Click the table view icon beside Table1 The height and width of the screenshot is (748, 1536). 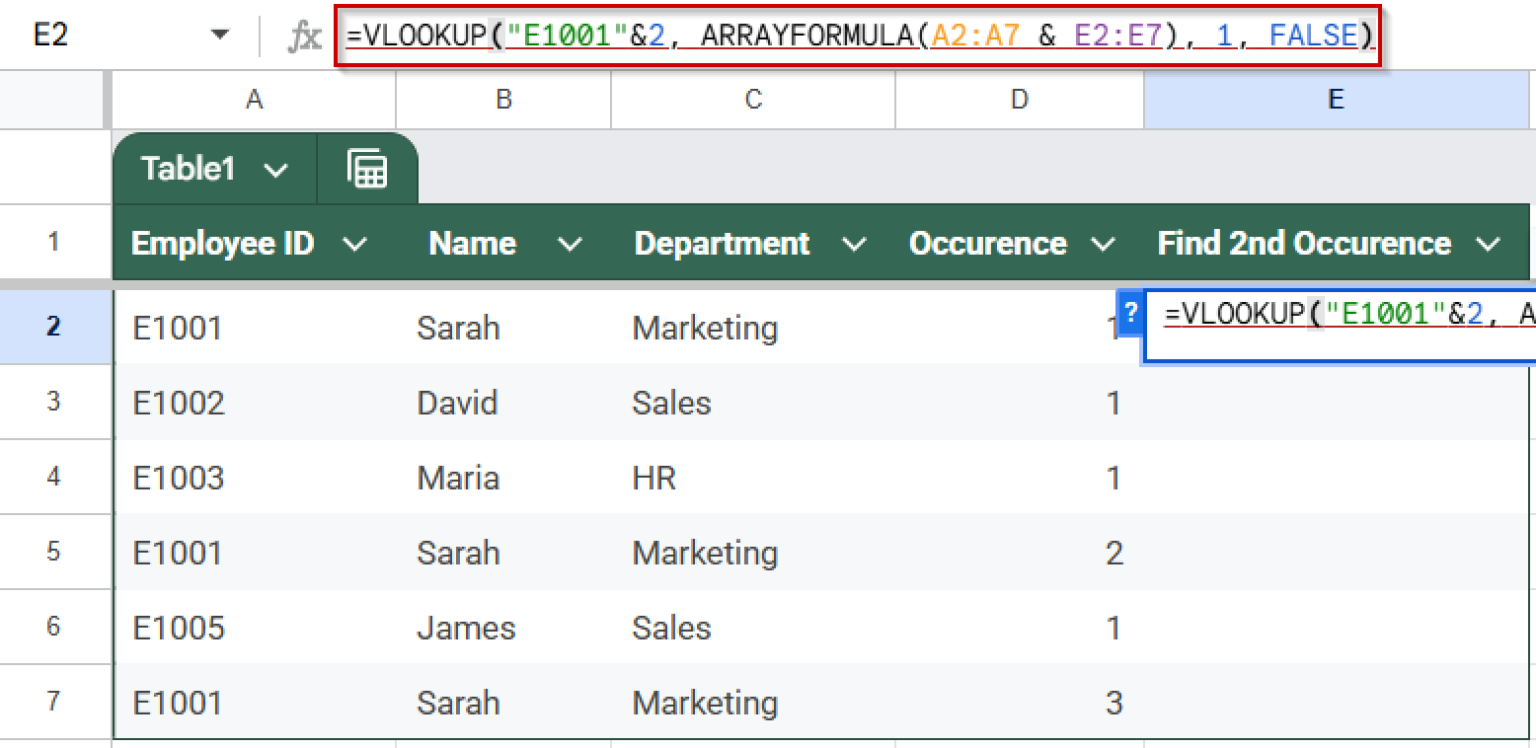tap(368, 168)
